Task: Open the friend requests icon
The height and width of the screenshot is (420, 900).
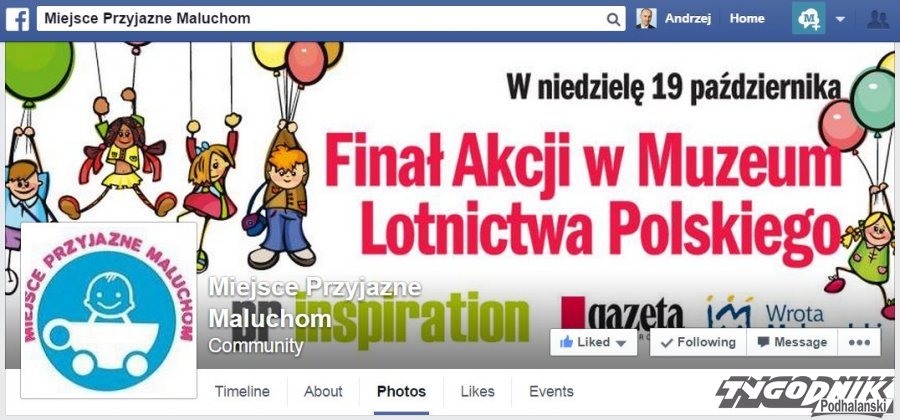Action: click(x=878, y=20)
